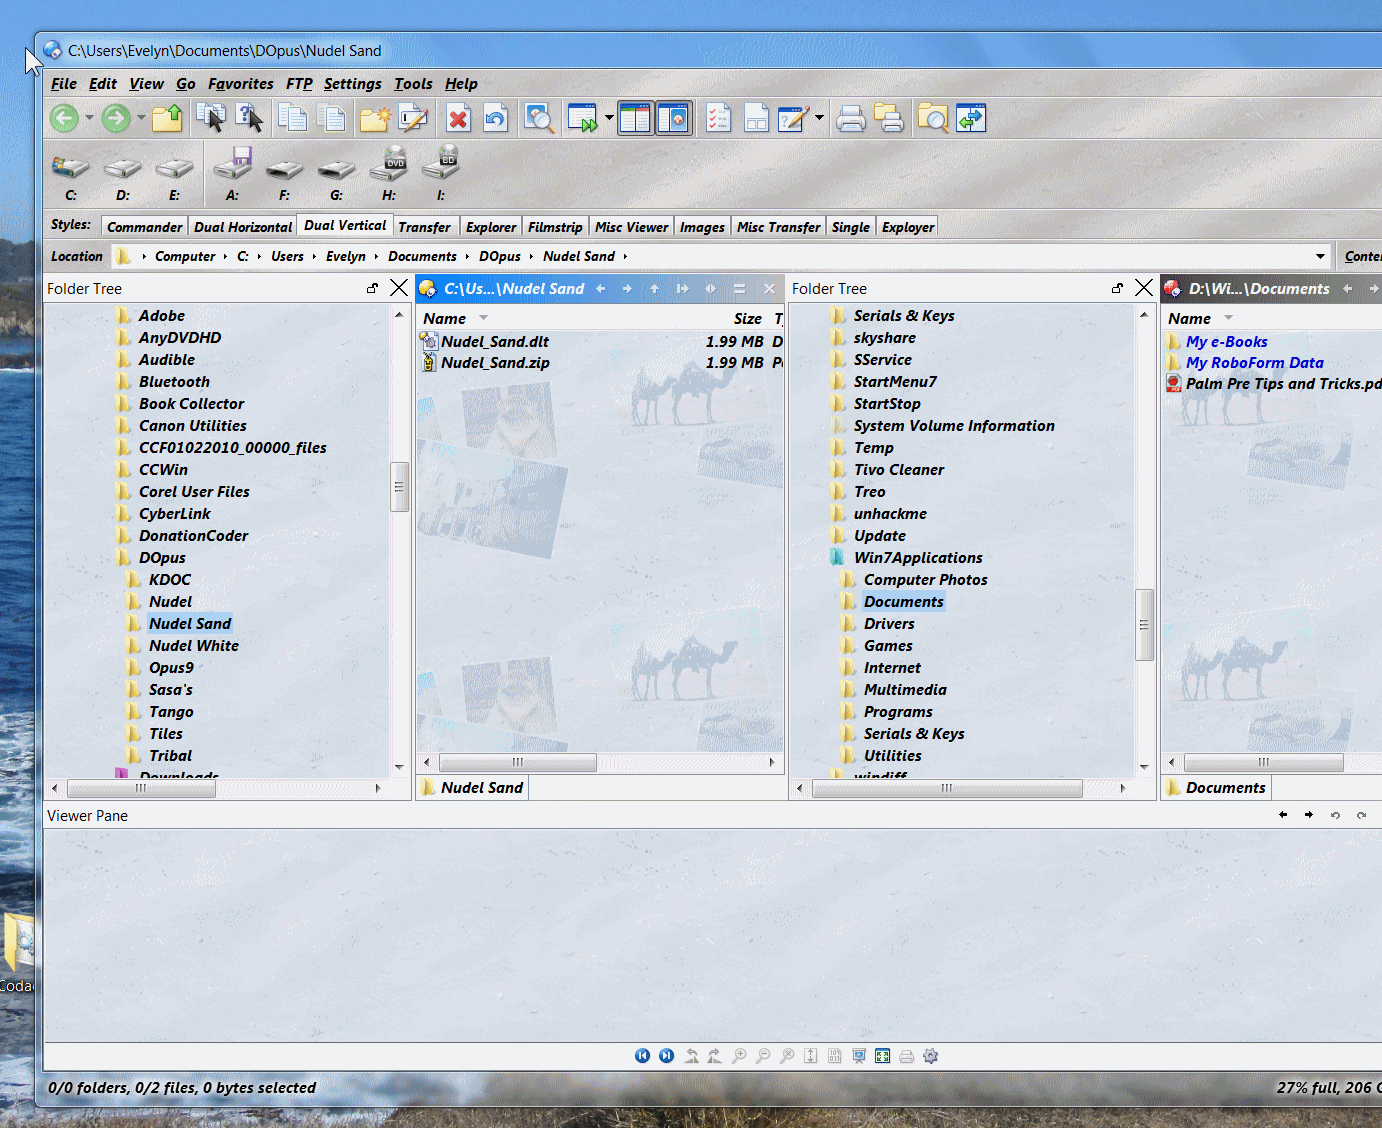This screenshot has height=1128, width=1382.
Task: Click the blue Undo arrow icon
Action: pyautogui.click(x=495, y=118)
